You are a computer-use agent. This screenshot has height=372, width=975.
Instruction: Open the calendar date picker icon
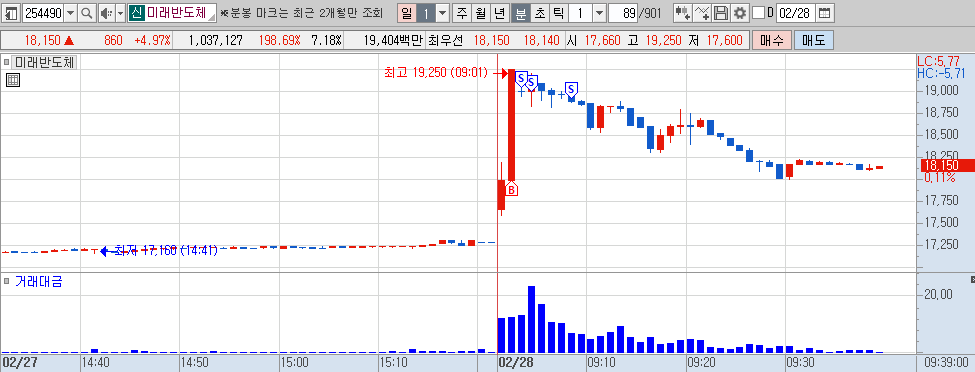pos(824,12)
